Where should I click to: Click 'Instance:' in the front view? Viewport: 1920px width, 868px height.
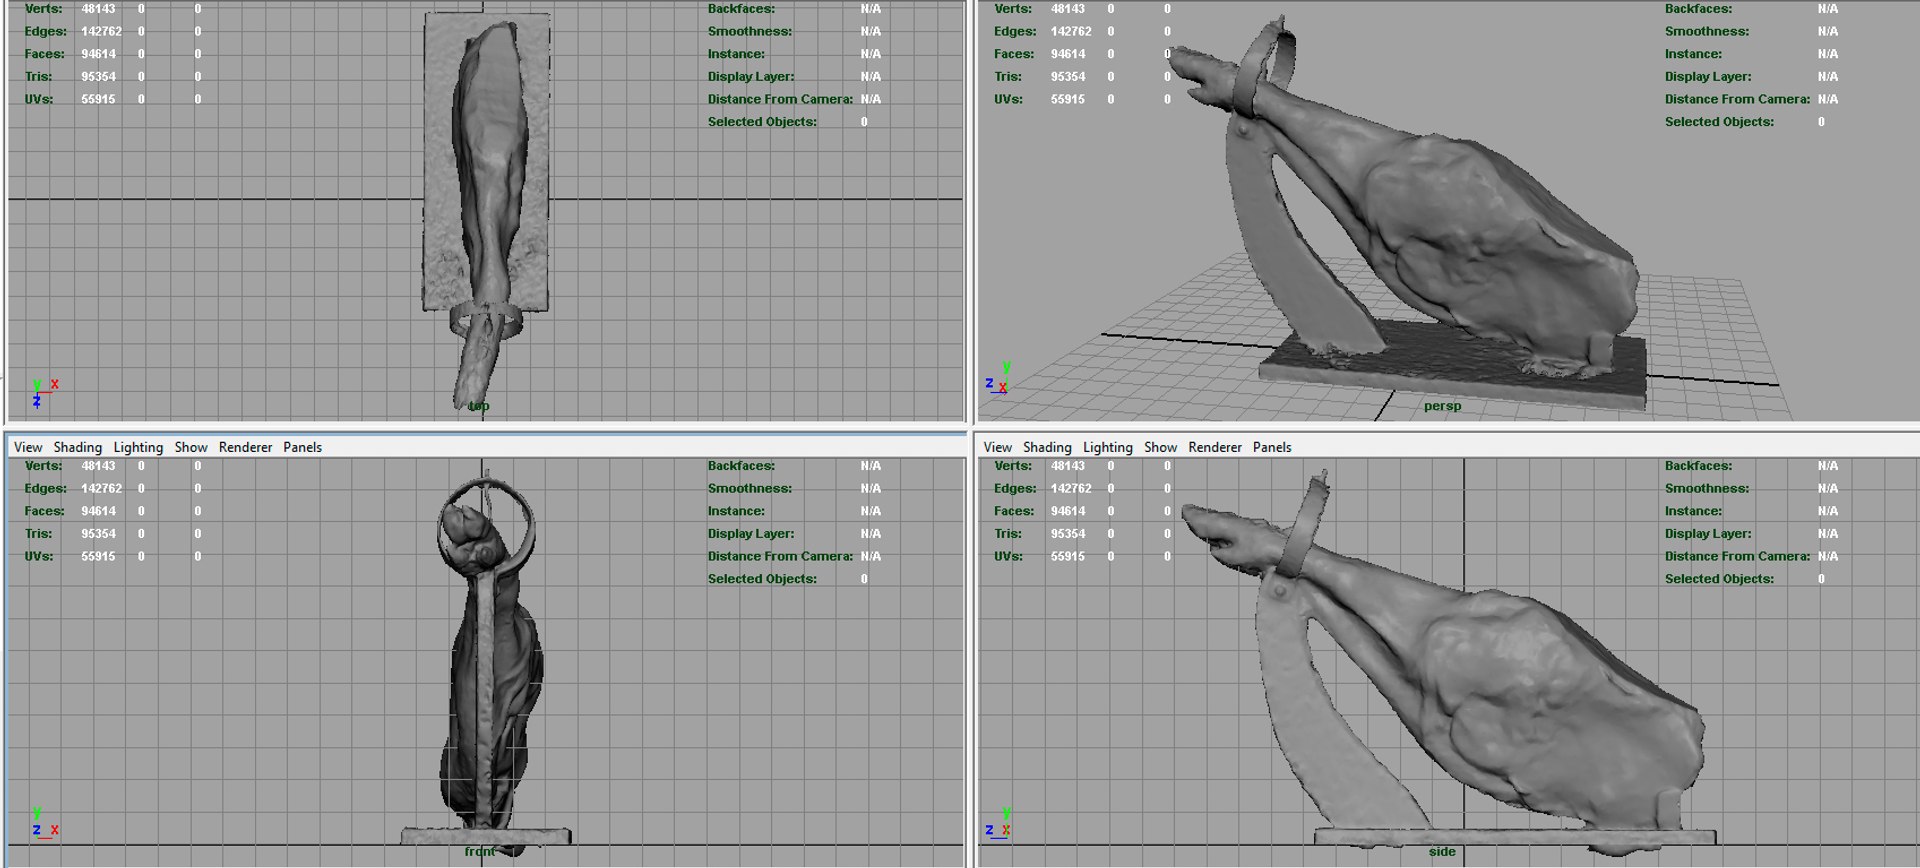(736, 511)
